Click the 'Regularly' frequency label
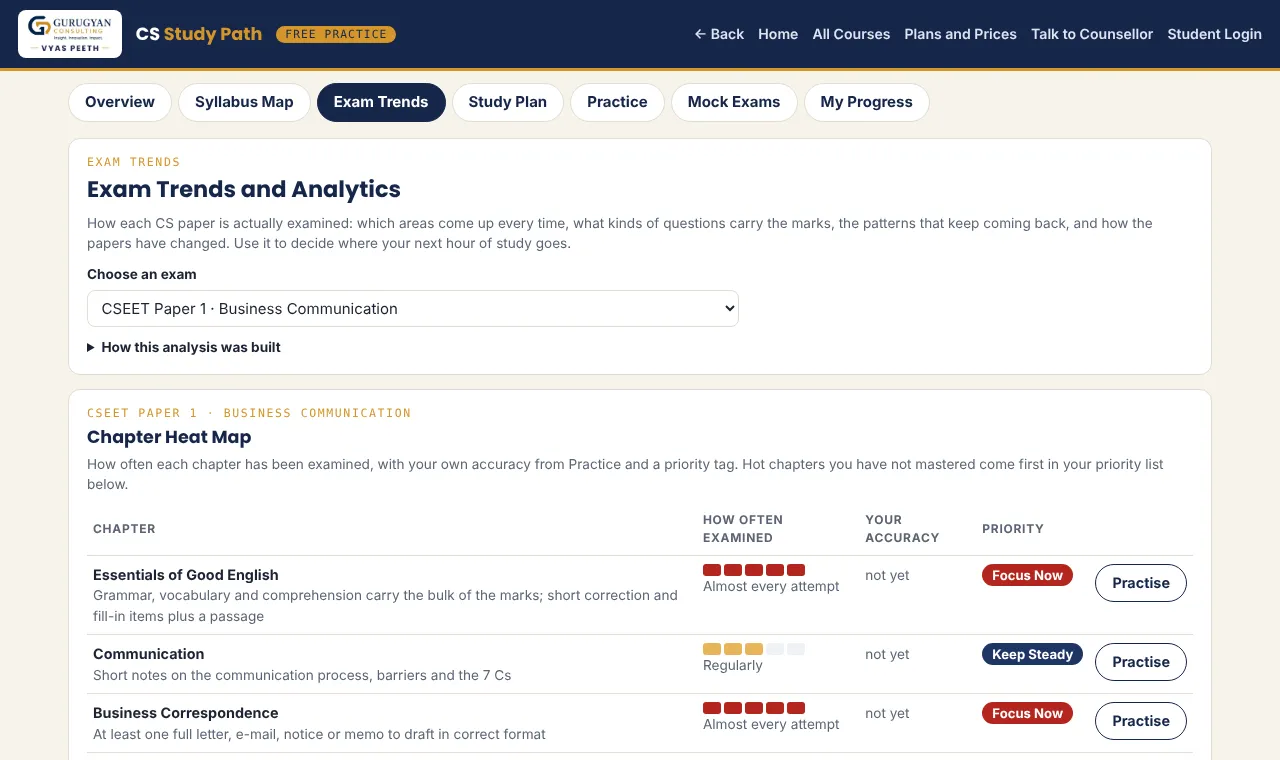The width and height of the screenshot is (1280, 760). point(733,666)
